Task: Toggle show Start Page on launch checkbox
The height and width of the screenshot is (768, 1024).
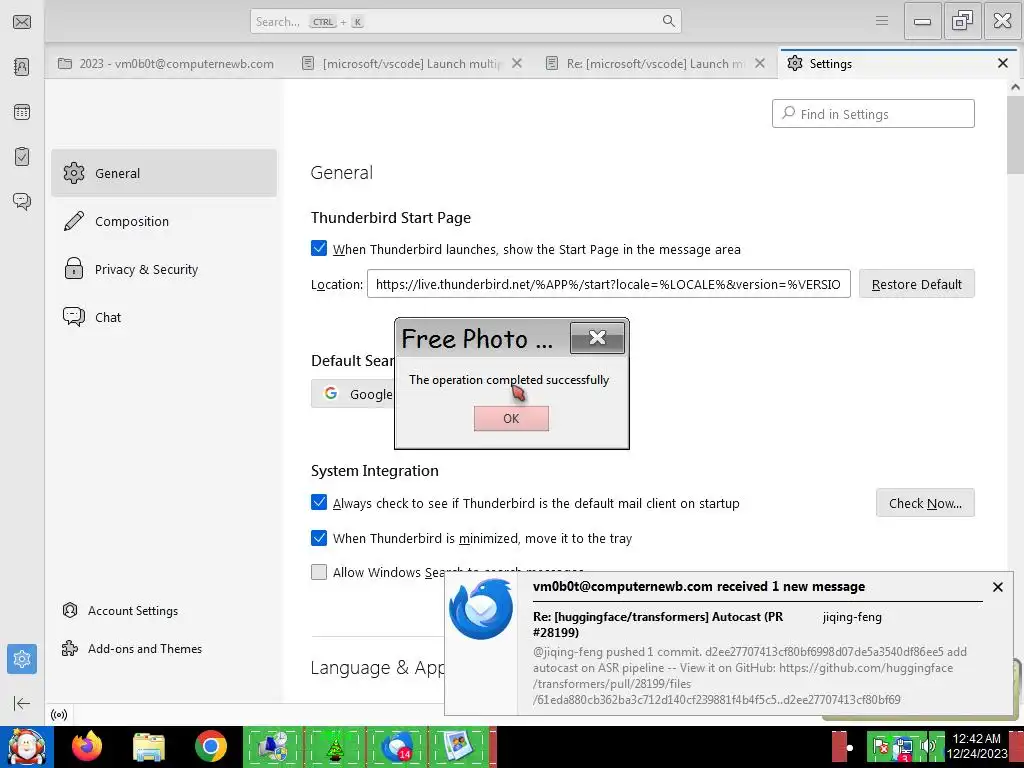Action: click(x=319, y=248)
